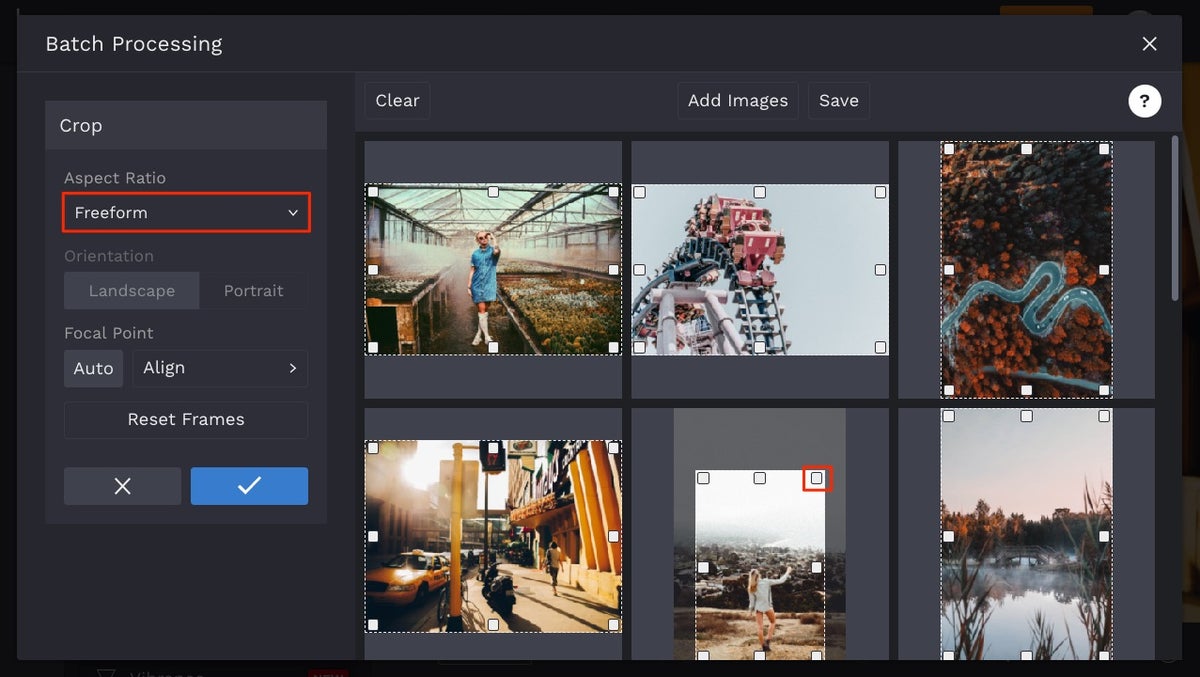Viewport: 1200px width, 677px height.
Task: Click the highlighted crop handle on hilltop photo
Action: click(x=816, y=478)
